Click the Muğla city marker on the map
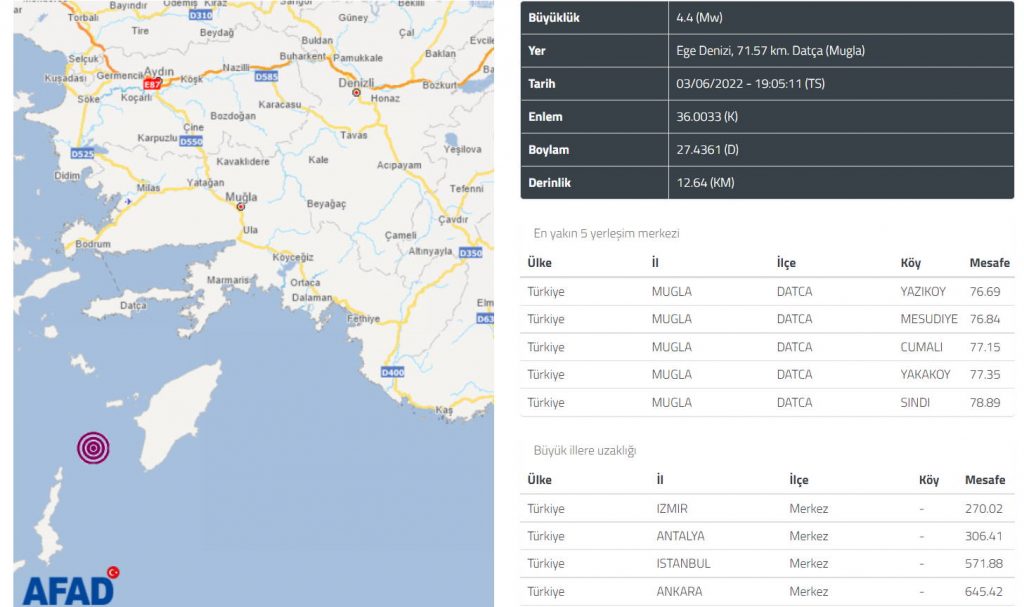This screenshot has width=1024, height=607. point(240,207)
